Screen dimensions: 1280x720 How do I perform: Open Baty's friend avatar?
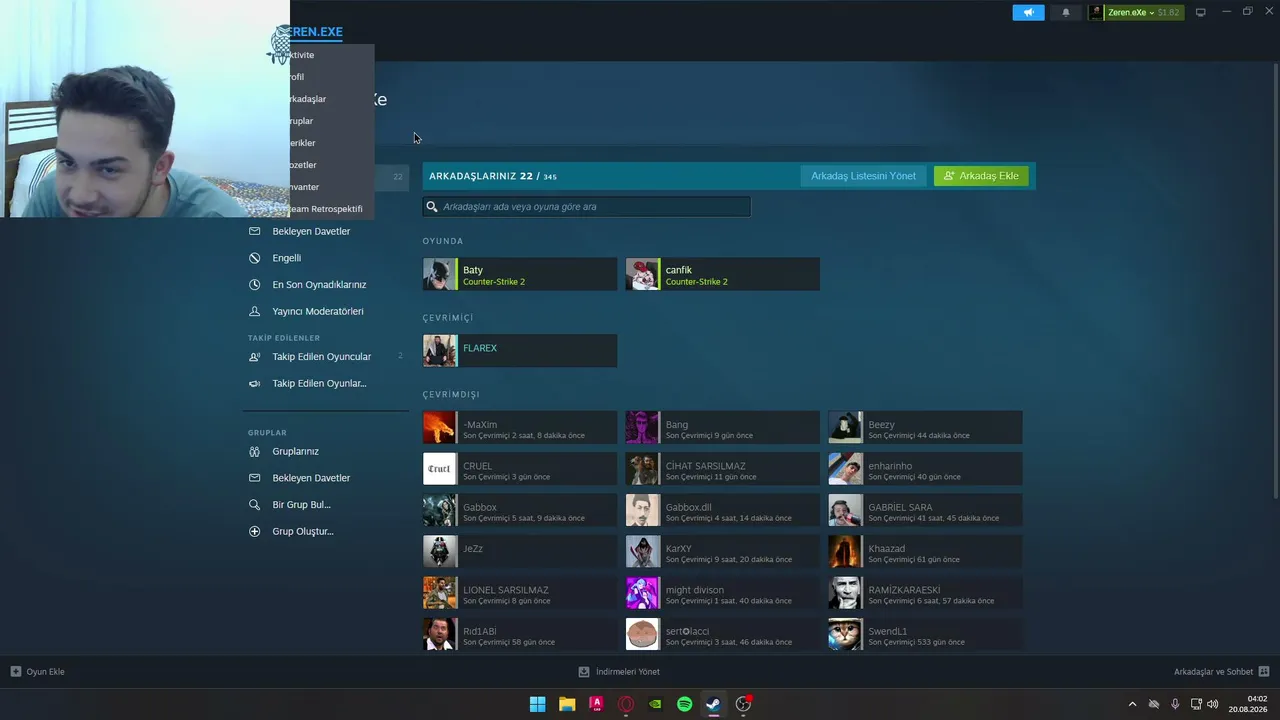[439, 275]
